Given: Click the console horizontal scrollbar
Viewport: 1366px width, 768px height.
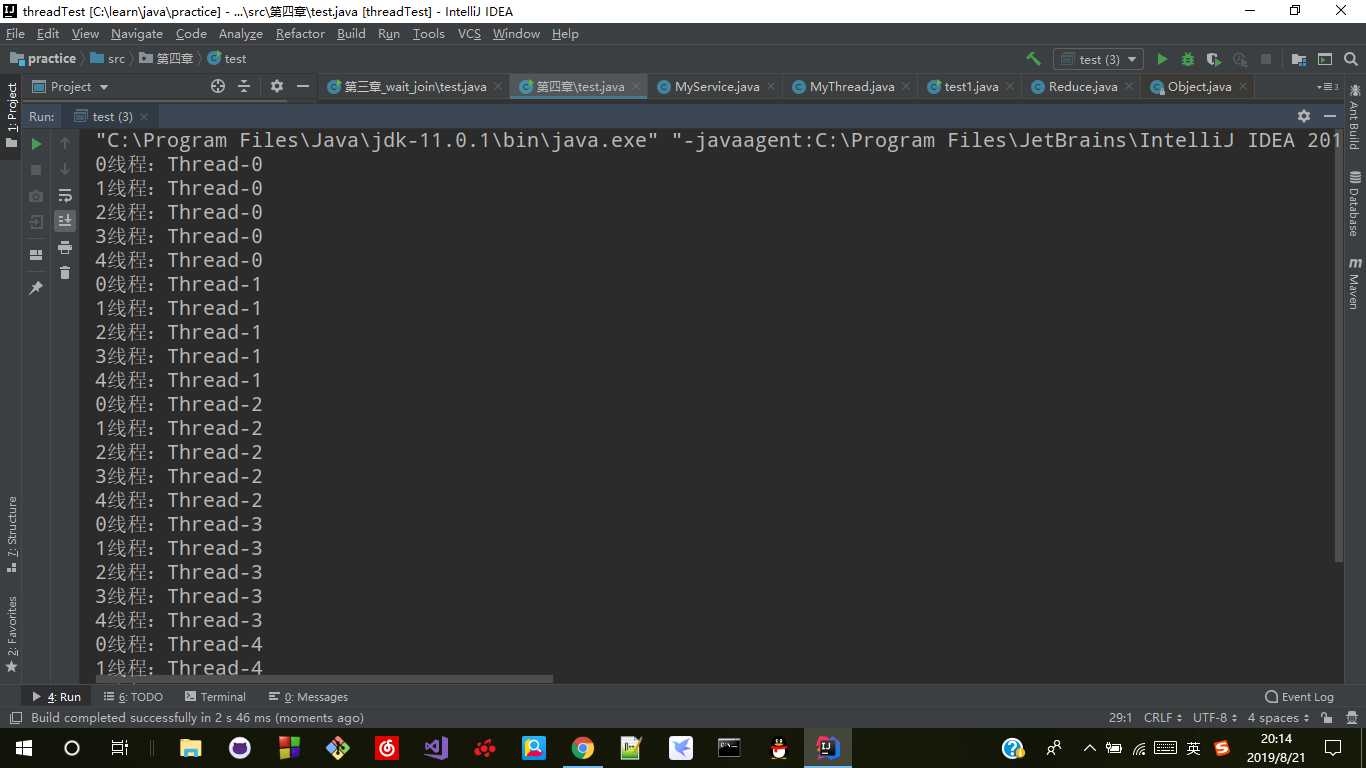Looking at the screenshot, I should 323,679.
